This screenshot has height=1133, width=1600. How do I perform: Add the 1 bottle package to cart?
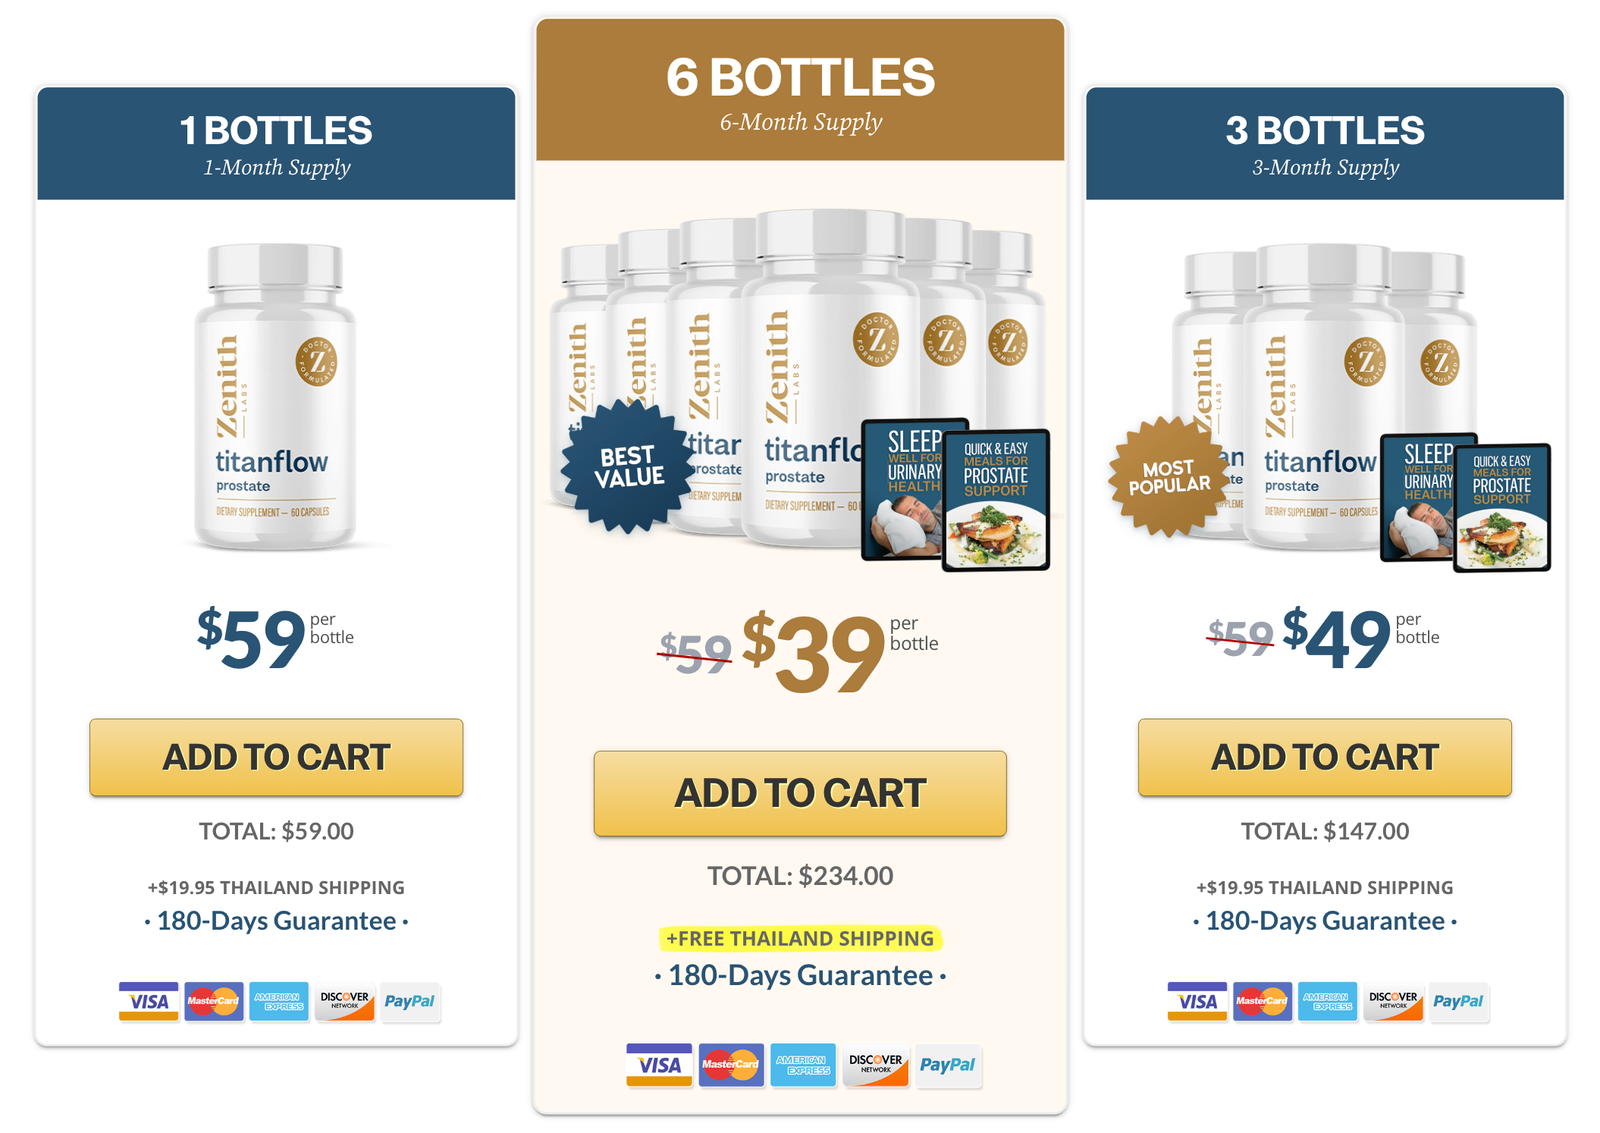pyautogui.click(x=276, y=757)
